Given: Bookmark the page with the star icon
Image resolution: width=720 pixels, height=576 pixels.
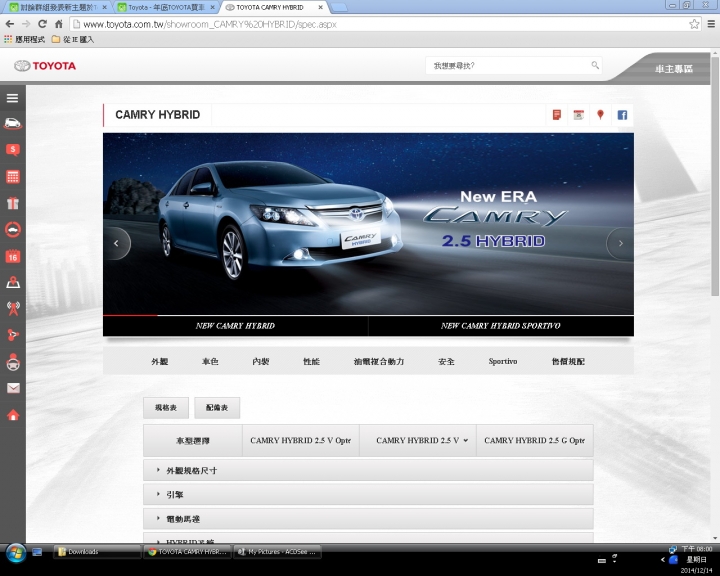Looking at the screenshot, I should click(x=694, y=24).
